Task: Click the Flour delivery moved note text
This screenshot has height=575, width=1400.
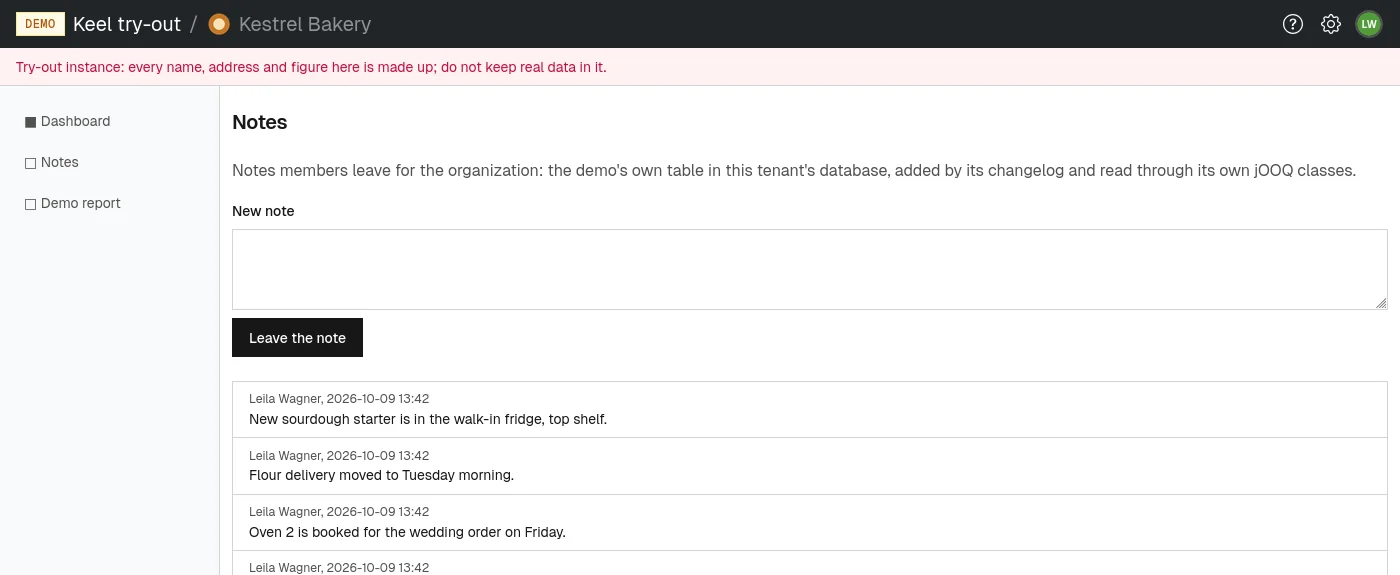Action: [x=381, y=475]
